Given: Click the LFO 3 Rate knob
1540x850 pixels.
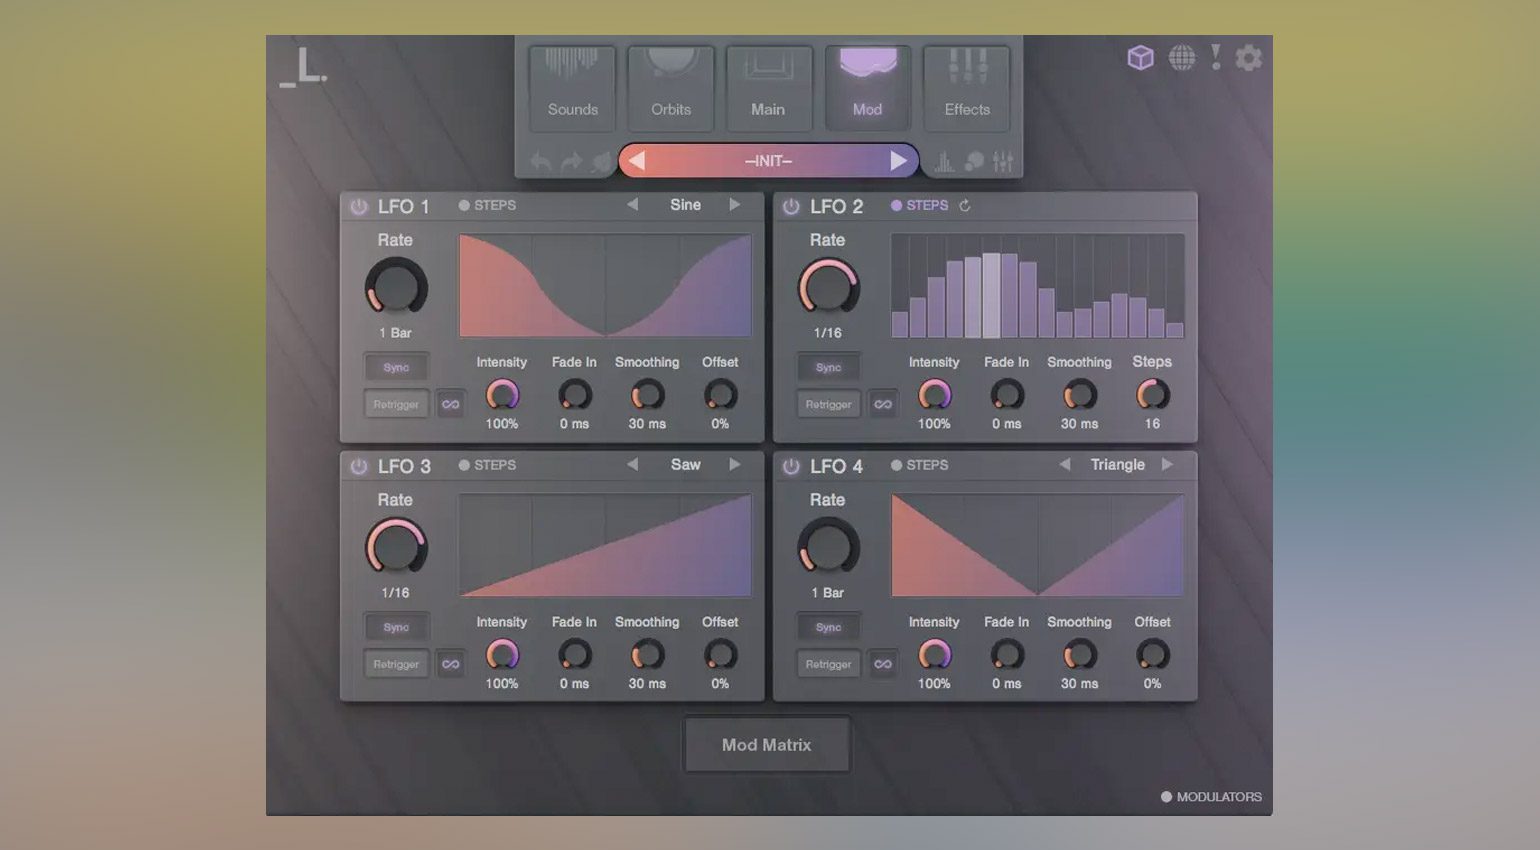Looking at the screenshot, I should 396,548.
